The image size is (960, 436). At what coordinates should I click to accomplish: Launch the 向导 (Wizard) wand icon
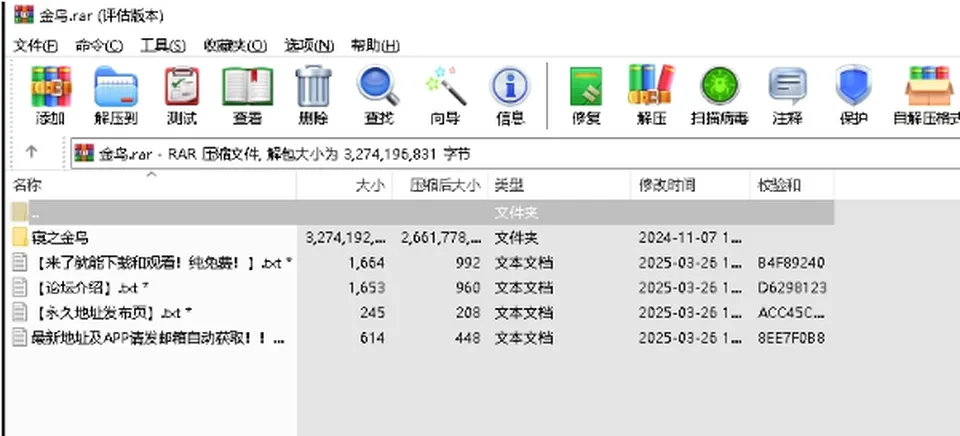[x=445, y=86]
